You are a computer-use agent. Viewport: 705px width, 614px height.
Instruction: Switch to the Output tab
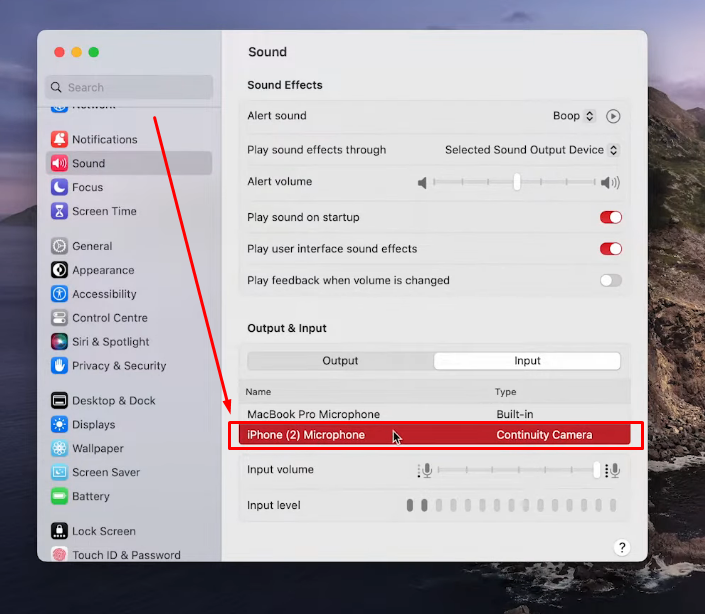coord(340,361)
